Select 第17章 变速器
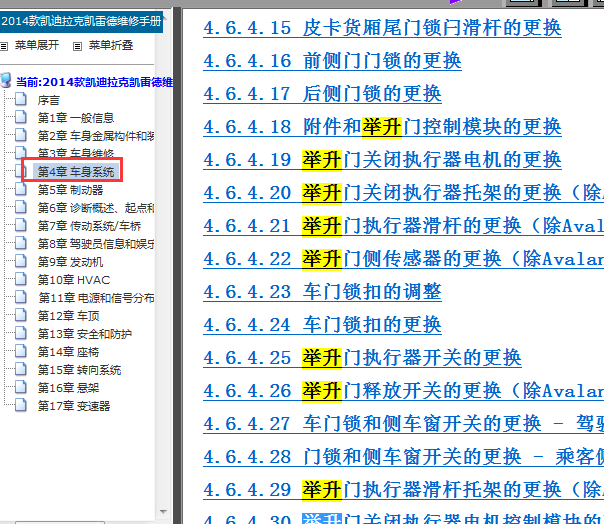This screenshot has width=604, height=524. [x=74, y=406]
